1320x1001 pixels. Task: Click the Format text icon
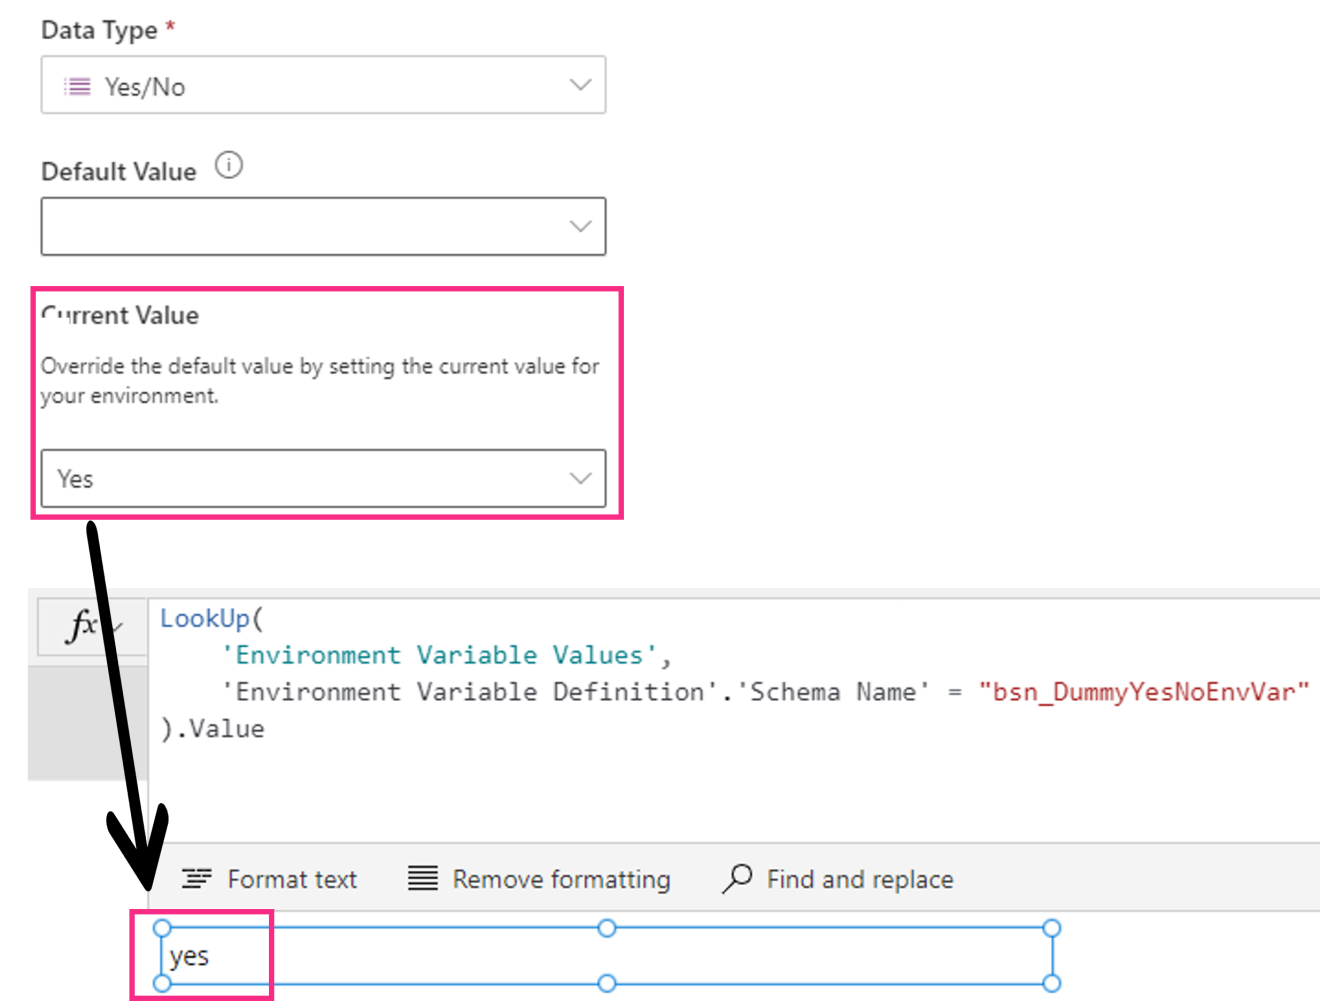point(196,879)
